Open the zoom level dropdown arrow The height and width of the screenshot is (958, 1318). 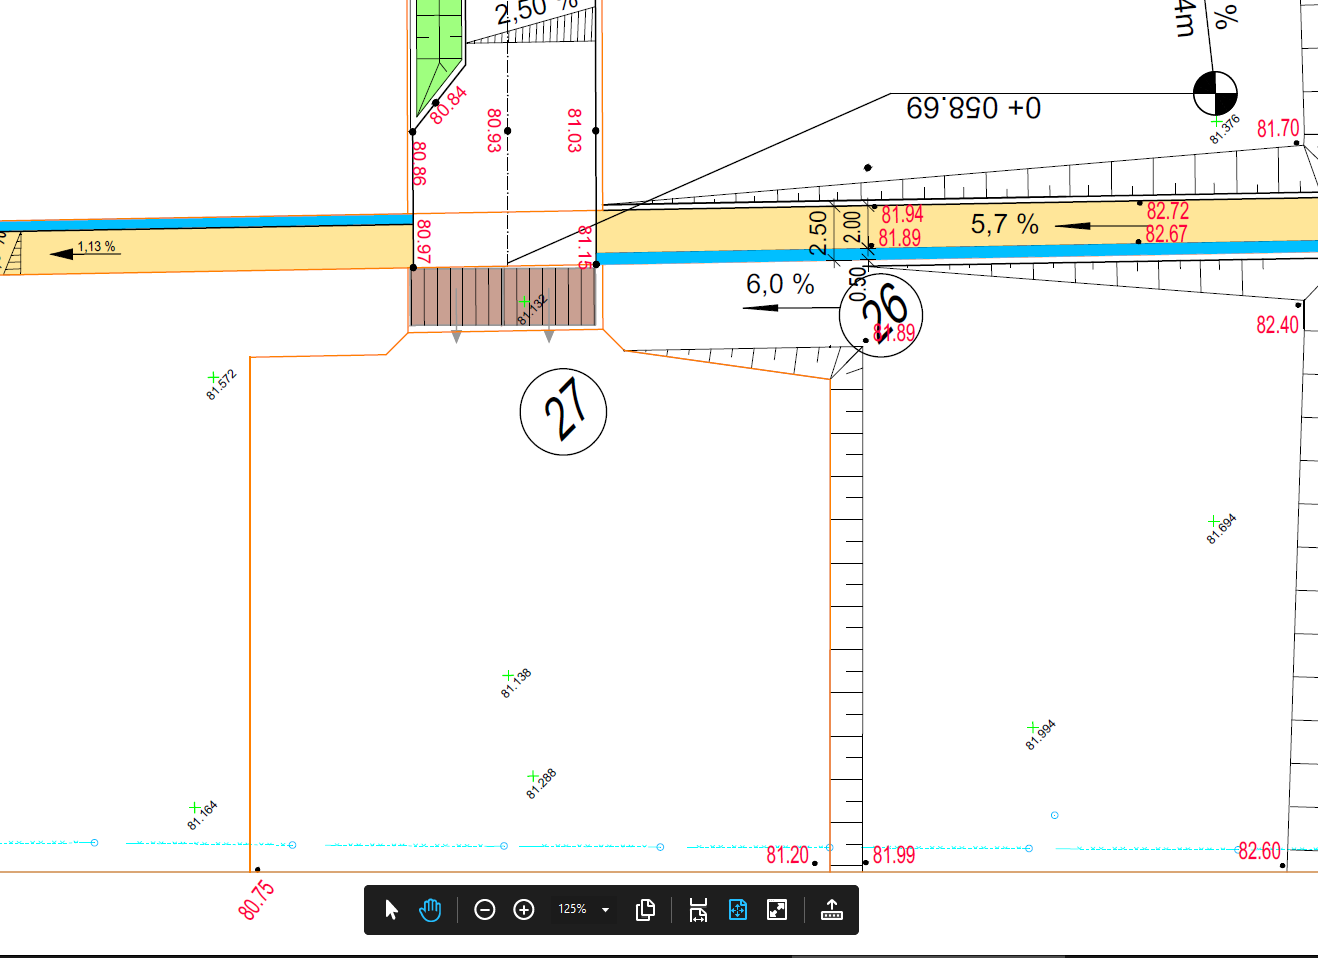(x=605, y=910)
